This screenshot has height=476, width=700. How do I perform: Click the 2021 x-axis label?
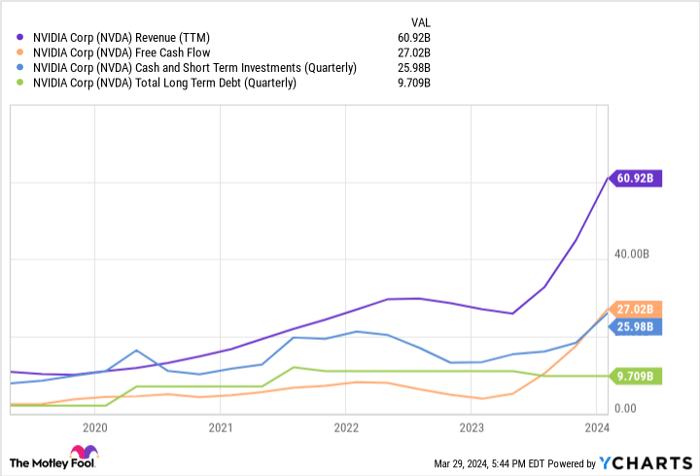click(x=221, y=428)
